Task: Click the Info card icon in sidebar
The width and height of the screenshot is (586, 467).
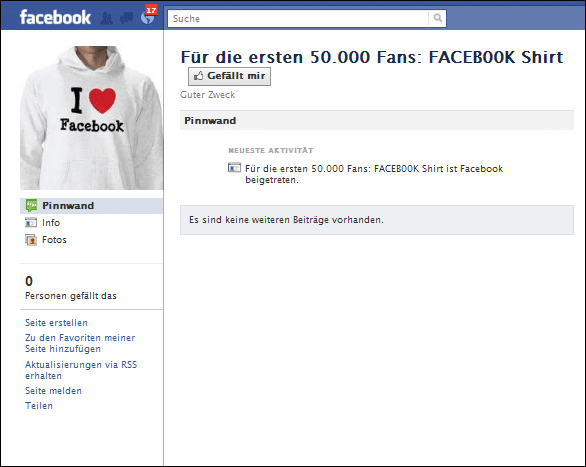Action: pos(31,223)
